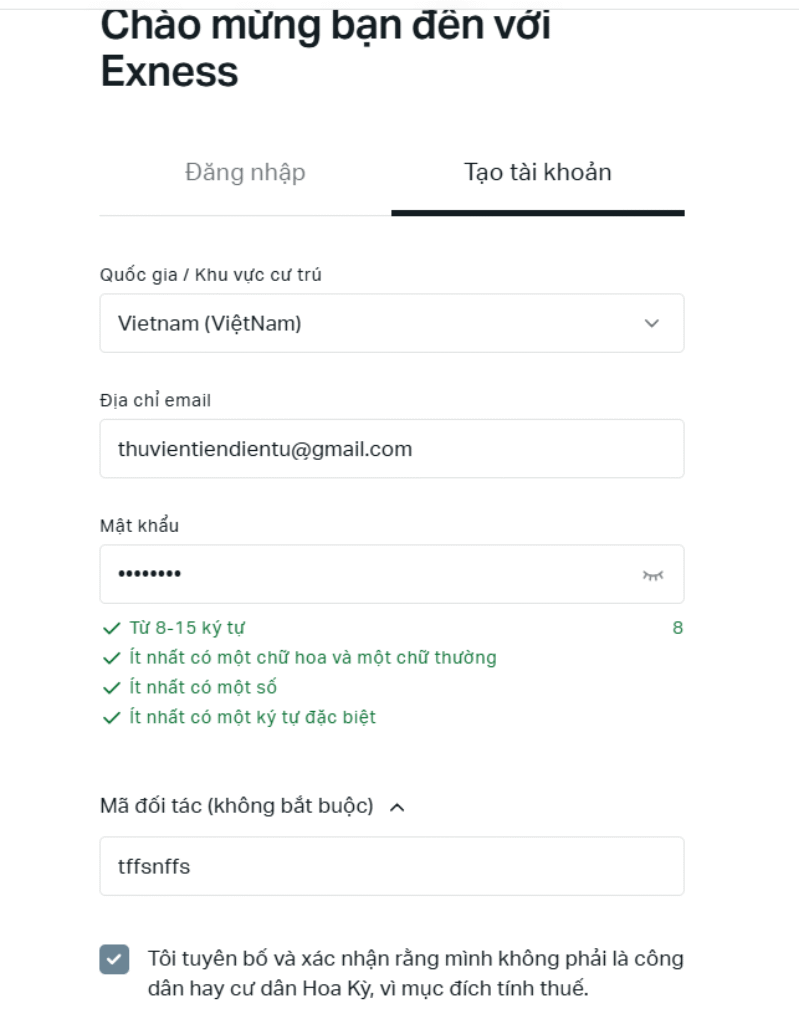Screen dimensions: 799x1024
Task: Uncheck the non-US citizen declaration checkbox
Action: tap(114, 959)
